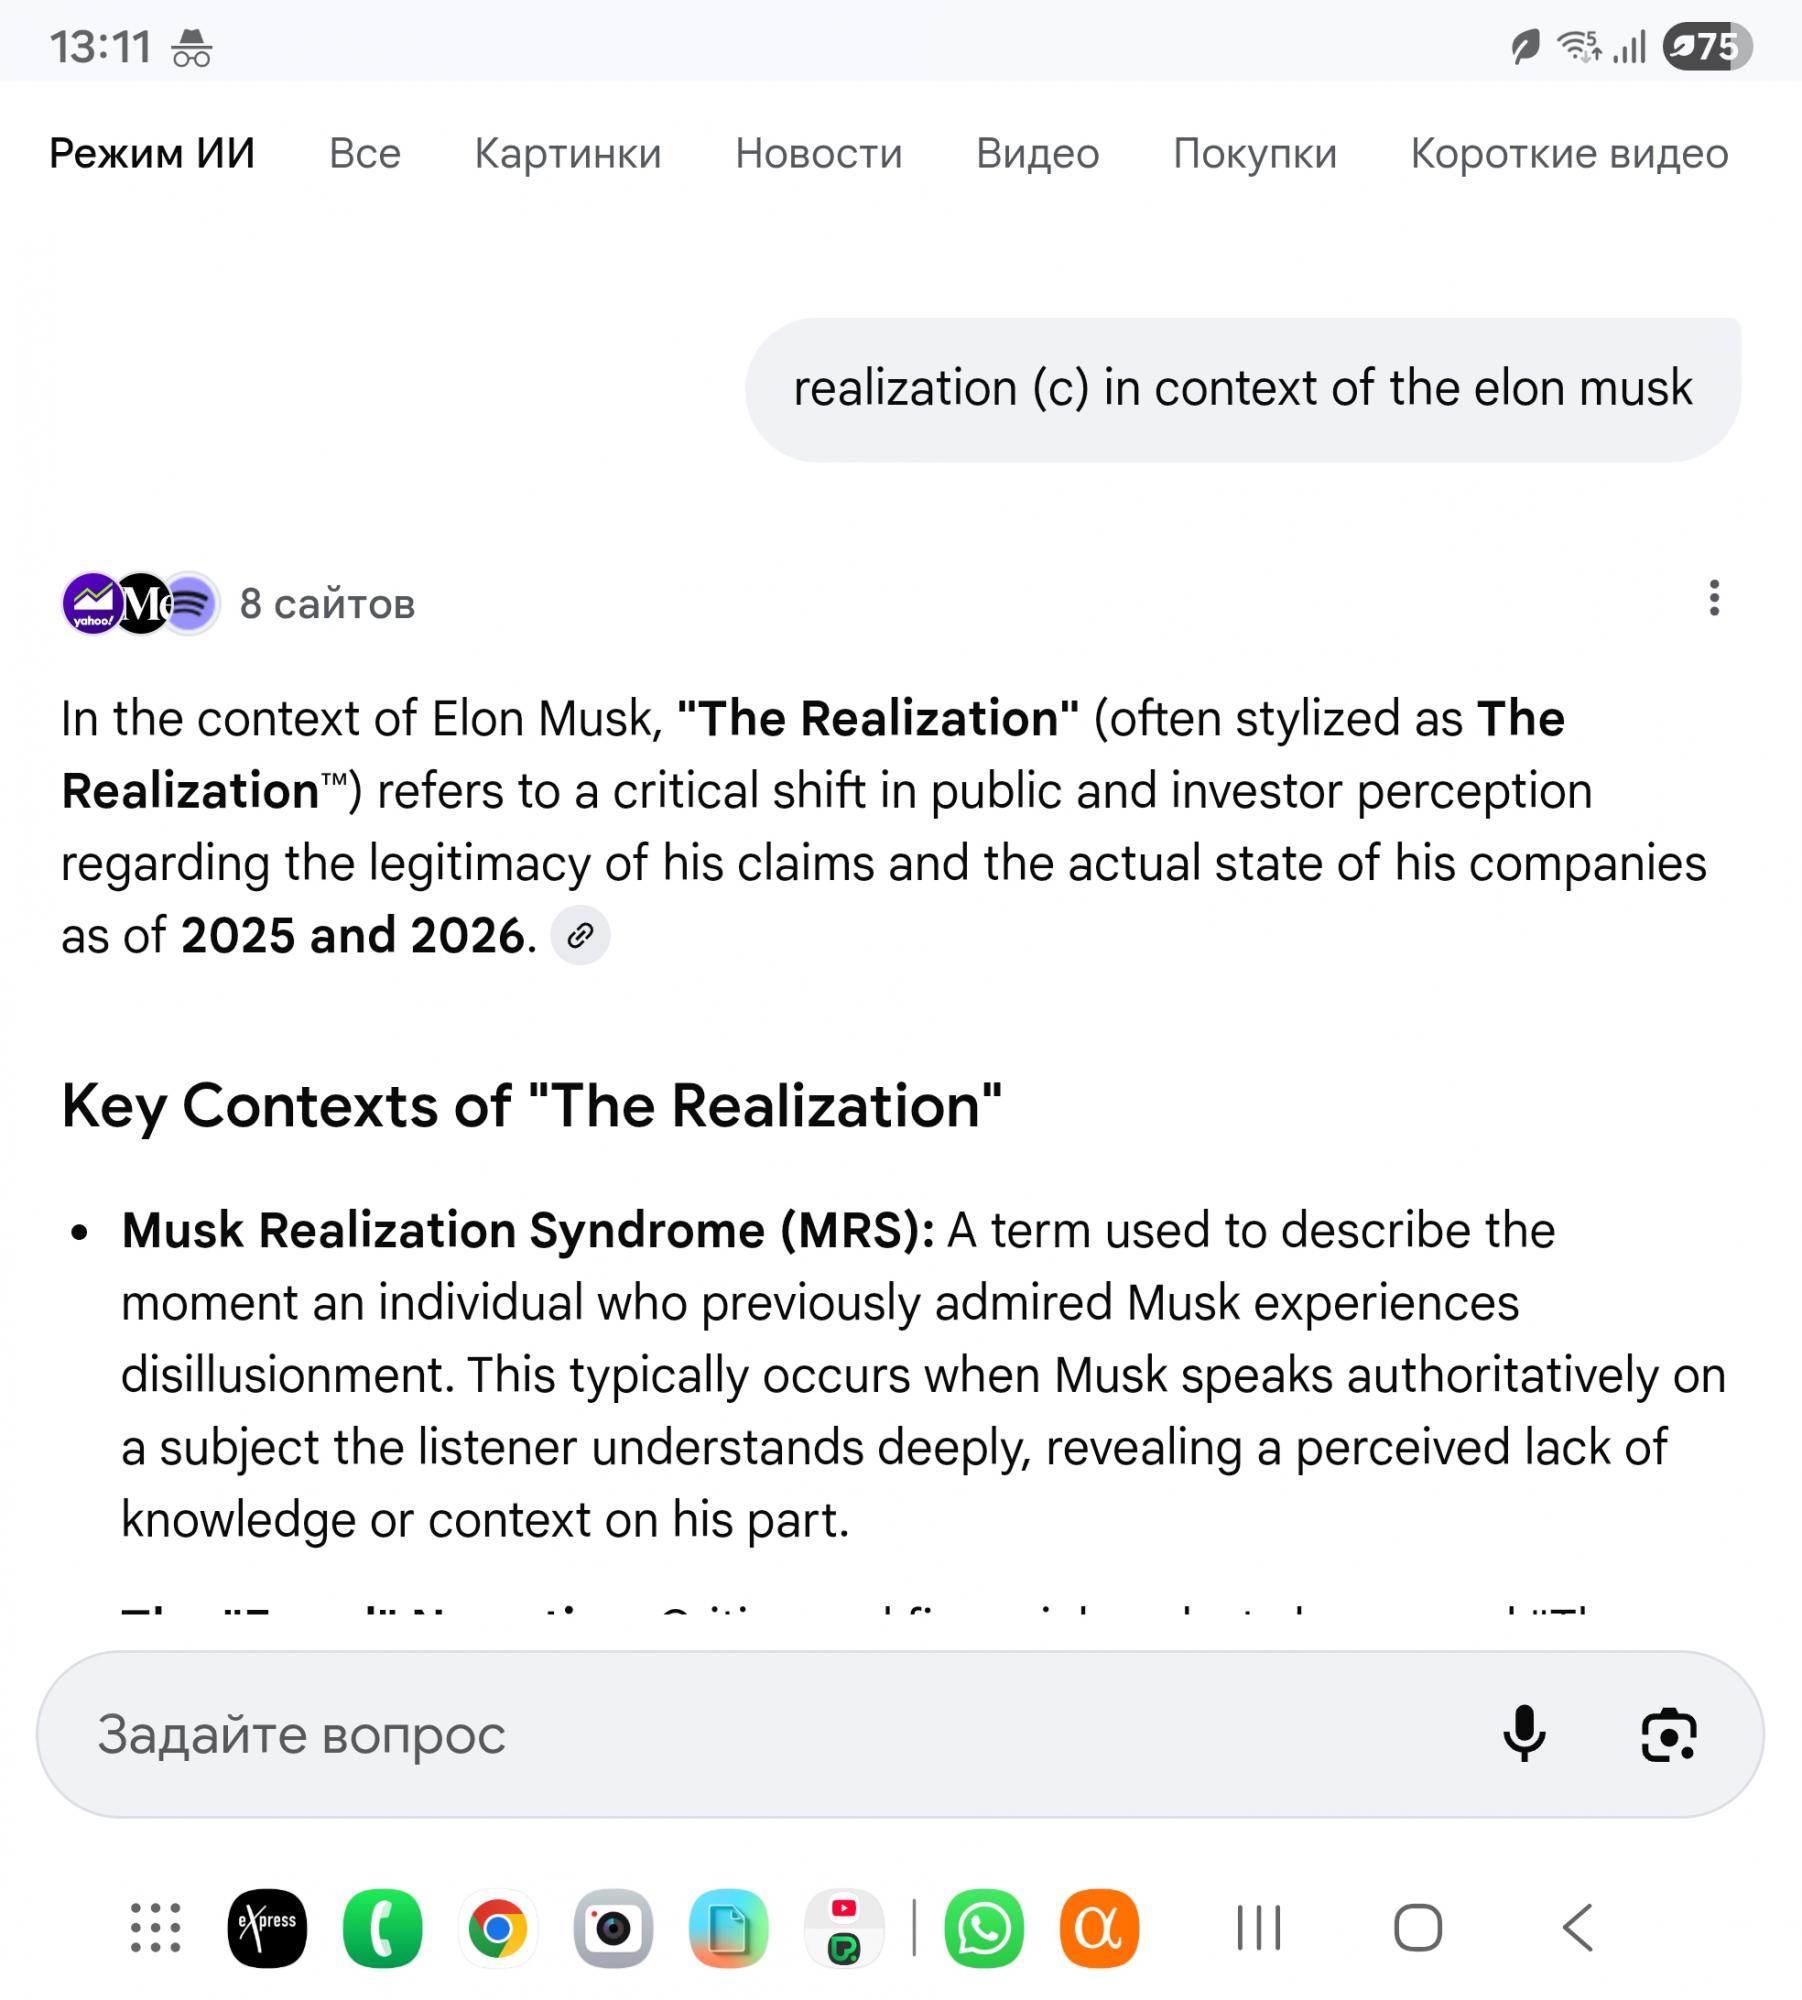Switch to the Новости tab
The height and width of the screenshot is (2000, 1802).
click(818, 154)
